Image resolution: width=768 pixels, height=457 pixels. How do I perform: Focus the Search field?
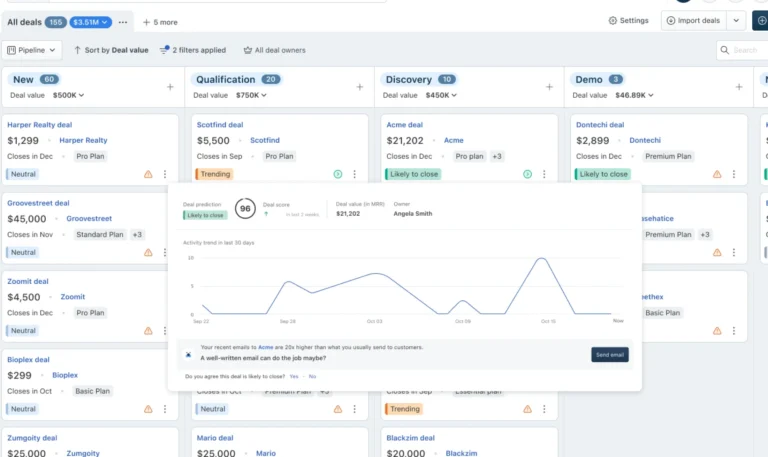(x=743, y=50)
